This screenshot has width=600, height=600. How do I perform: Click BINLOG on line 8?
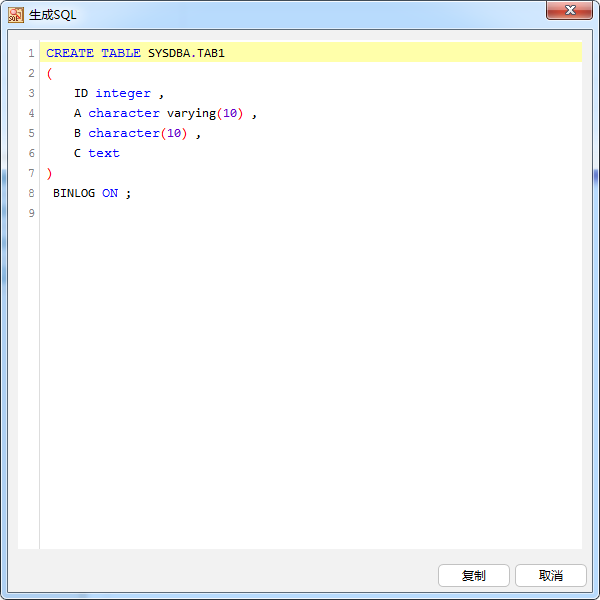click(74, 193)
